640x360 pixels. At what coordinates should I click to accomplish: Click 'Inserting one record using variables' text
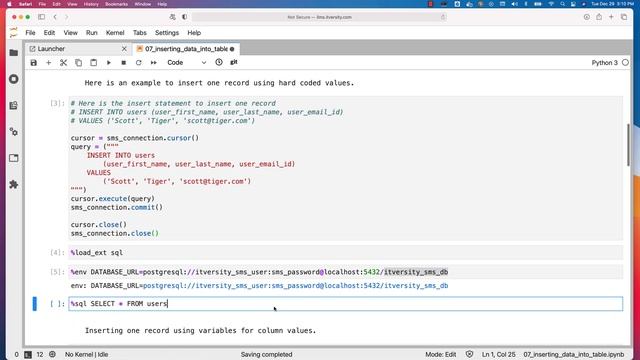click(x=200, y=331)
